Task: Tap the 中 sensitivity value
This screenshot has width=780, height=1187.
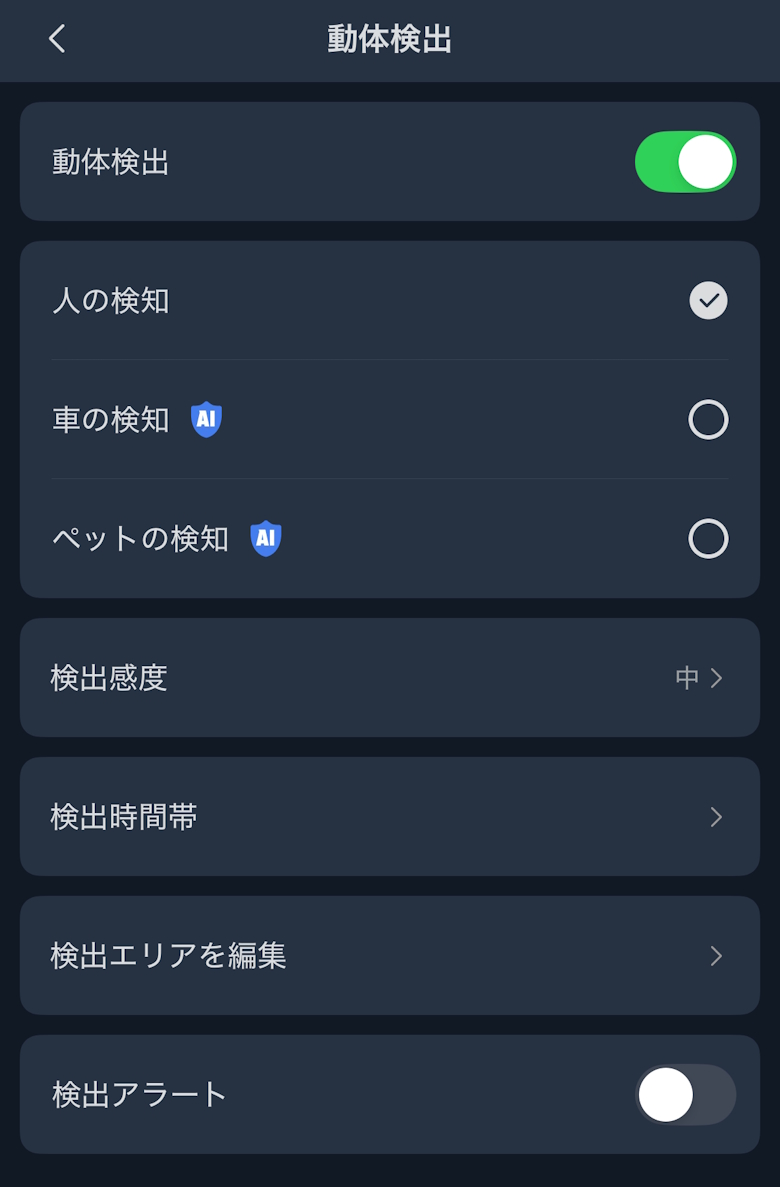Action: [x=687, y=678]
